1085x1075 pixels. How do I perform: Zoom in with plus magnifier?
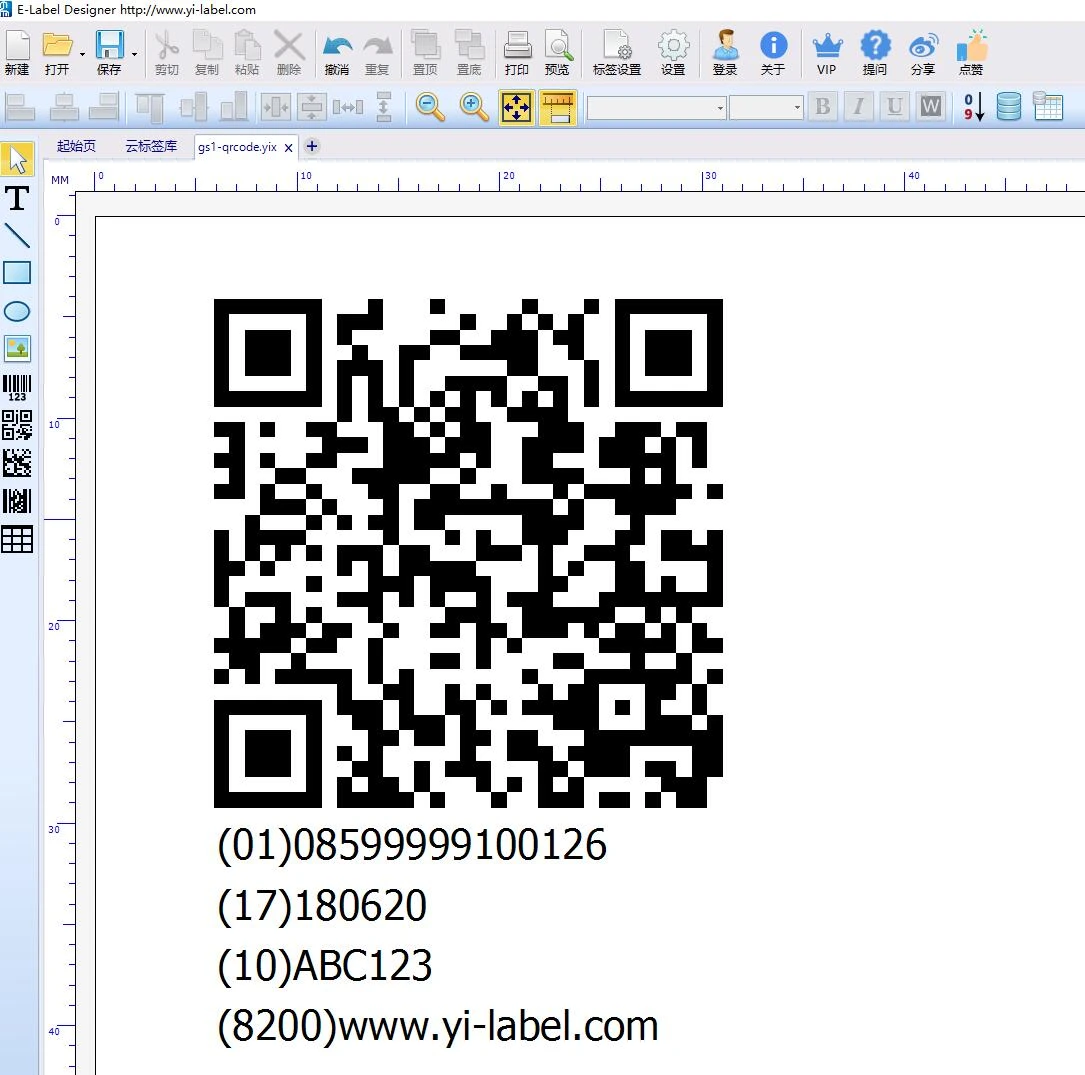(474, 107)
